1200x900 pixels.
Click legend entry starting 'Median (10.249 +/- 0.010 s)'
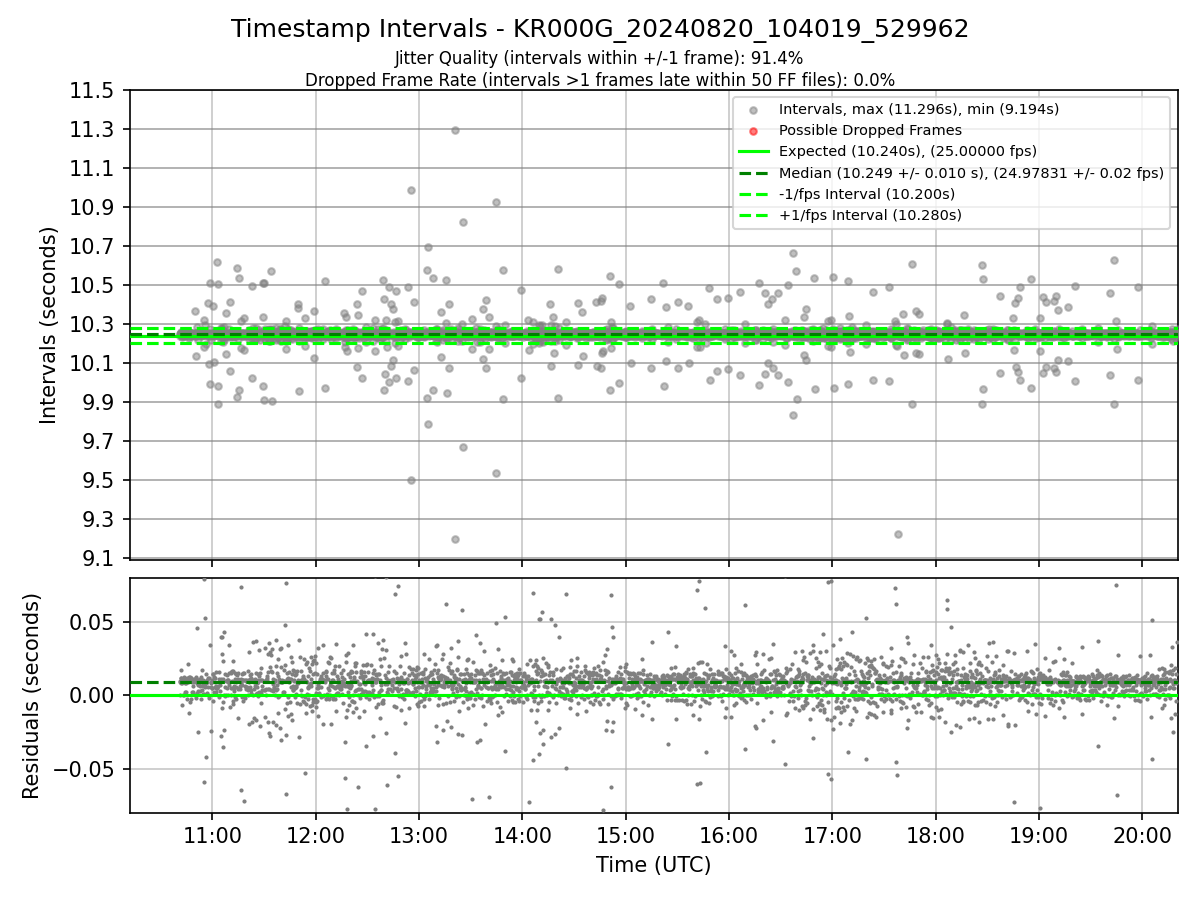point(971,172)
